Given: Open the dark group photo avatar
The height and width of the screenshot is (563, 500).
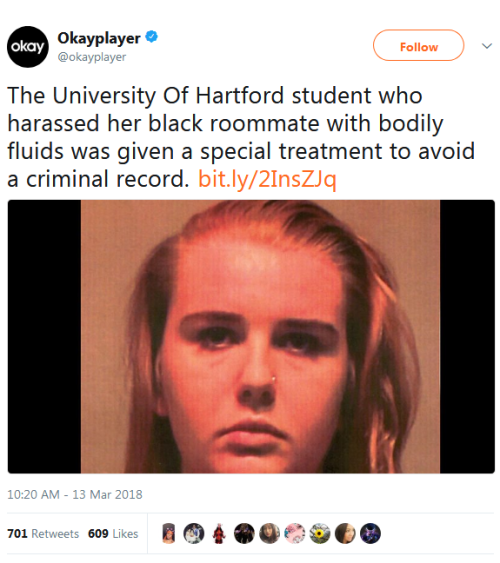Looking at the screenshot, I should [244, 533].
